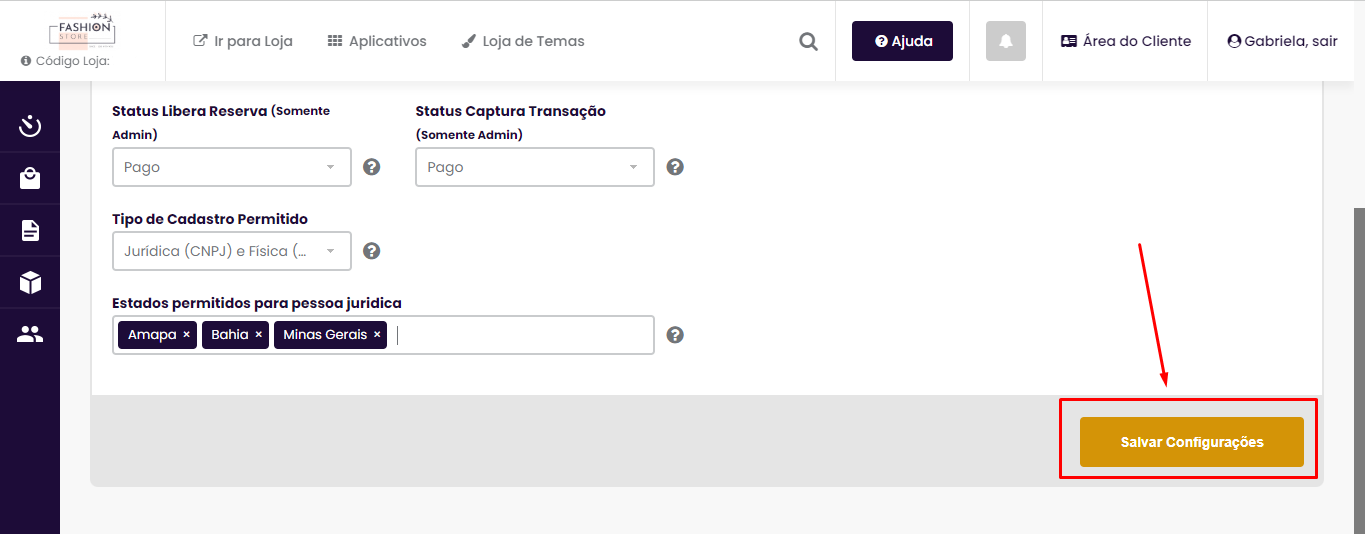Open the products box icon in sidebar
Image resolution: width=1365 pixels, height=534 pixels.
point(30,283)
